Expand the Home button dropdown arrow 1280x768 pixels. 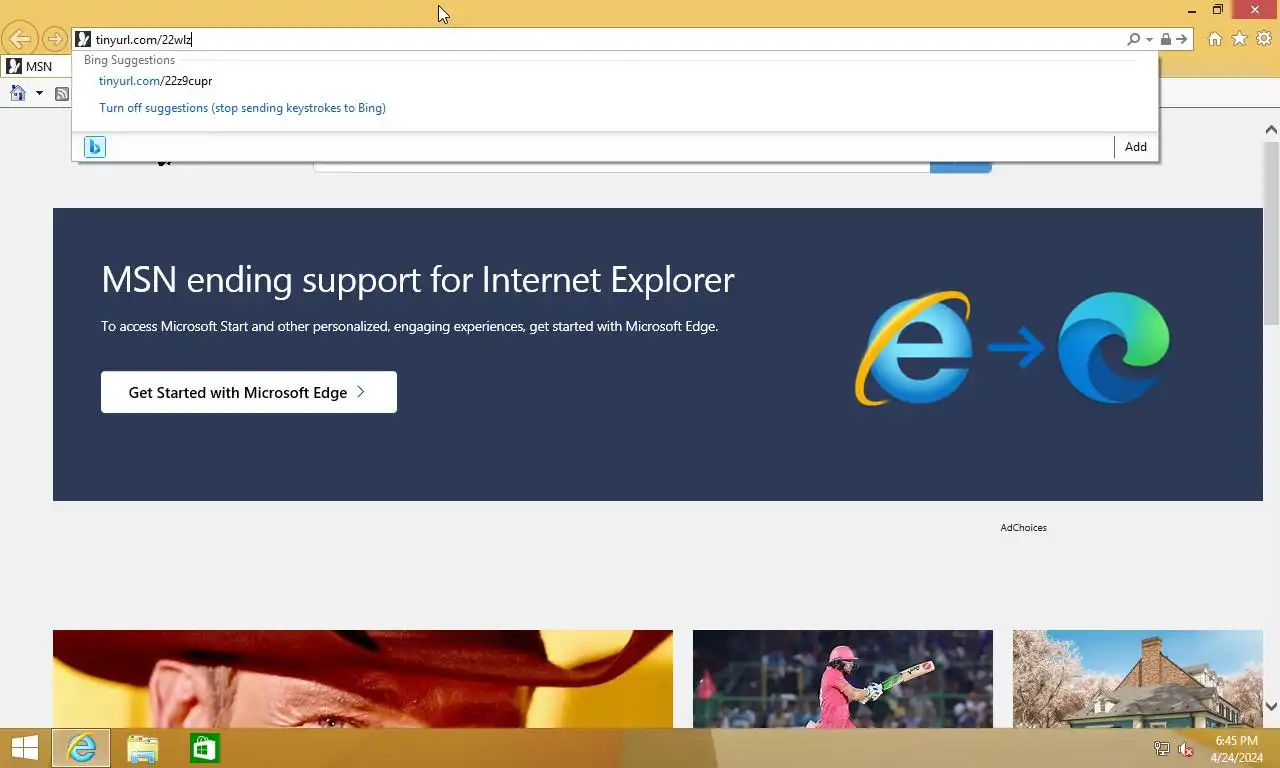(39, 93)
